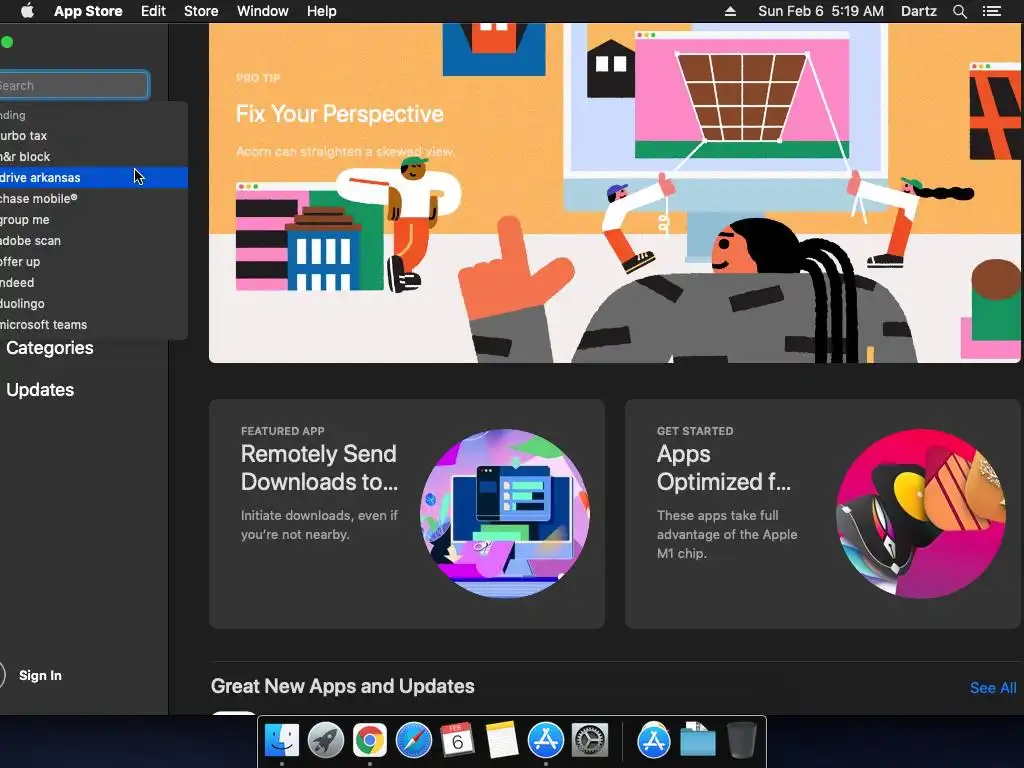Image resolution: width=1024 pixels, height=768 pixels.
Task: Click the eject icon in menu bar
Action: tap(731, 11)
